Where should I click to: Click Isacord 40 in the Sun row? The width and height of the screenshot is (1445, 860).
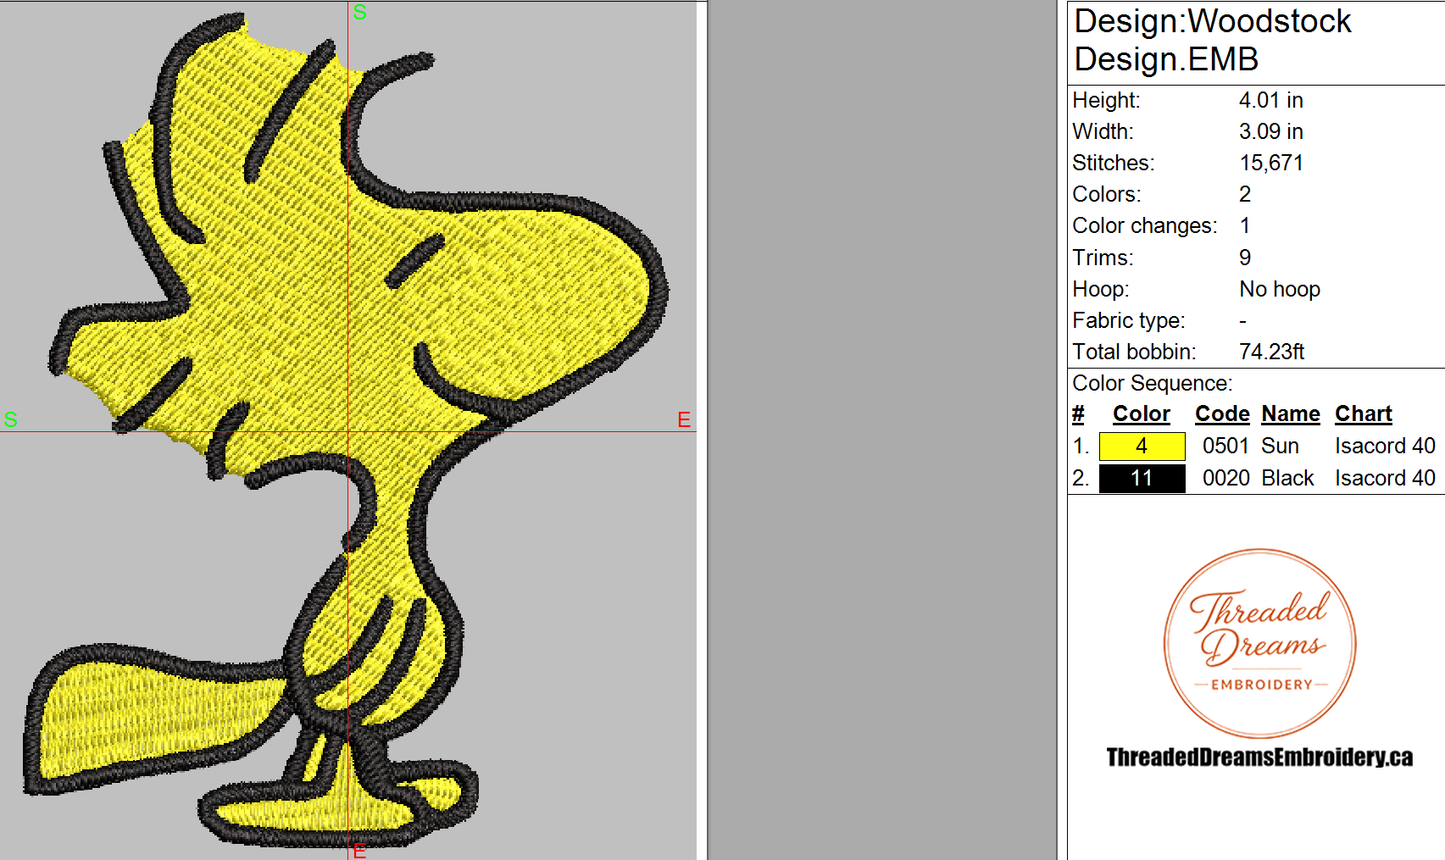click(1385, 446)
